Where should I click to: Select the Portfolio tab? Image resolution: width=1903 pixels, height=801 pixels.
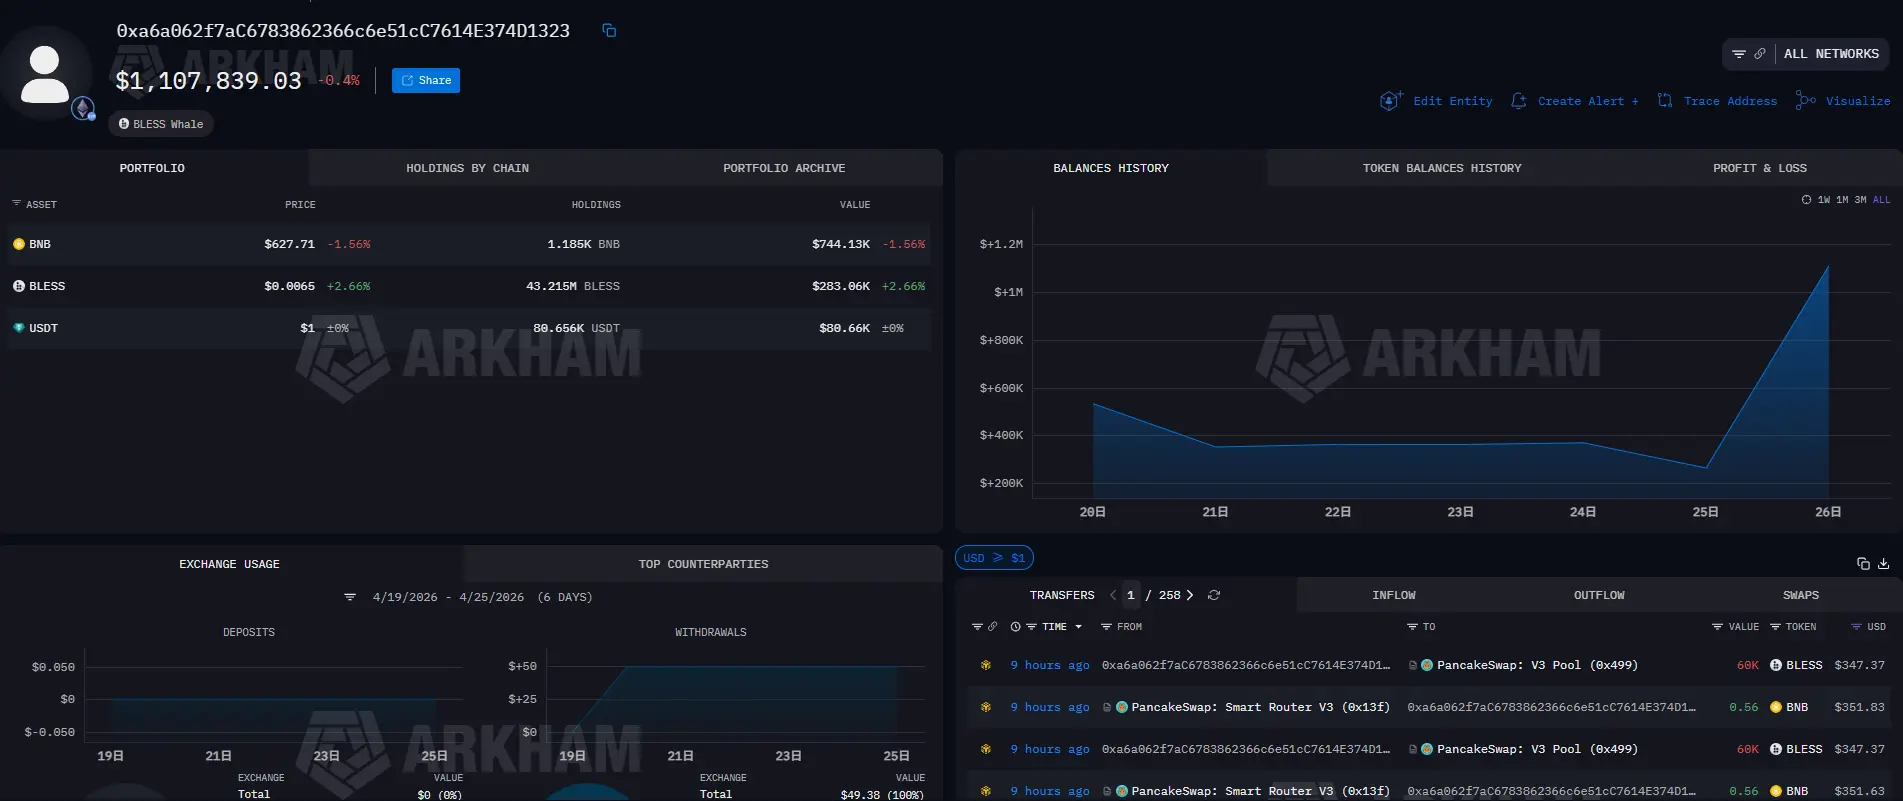152,168
